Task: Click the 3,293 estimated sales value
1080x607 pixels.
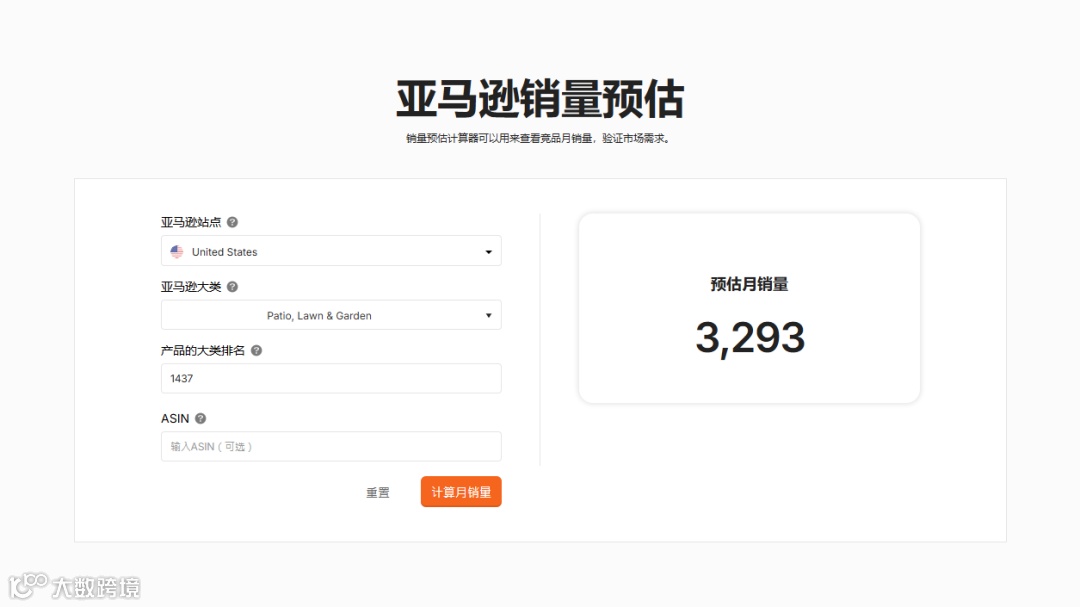Action: click(x=750, y=338)
